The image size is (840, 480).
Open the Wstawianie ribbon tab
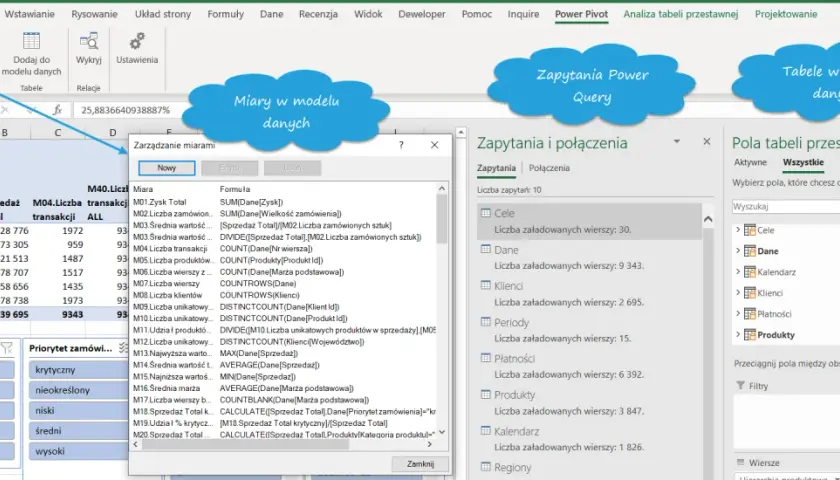tap(29, 14)
